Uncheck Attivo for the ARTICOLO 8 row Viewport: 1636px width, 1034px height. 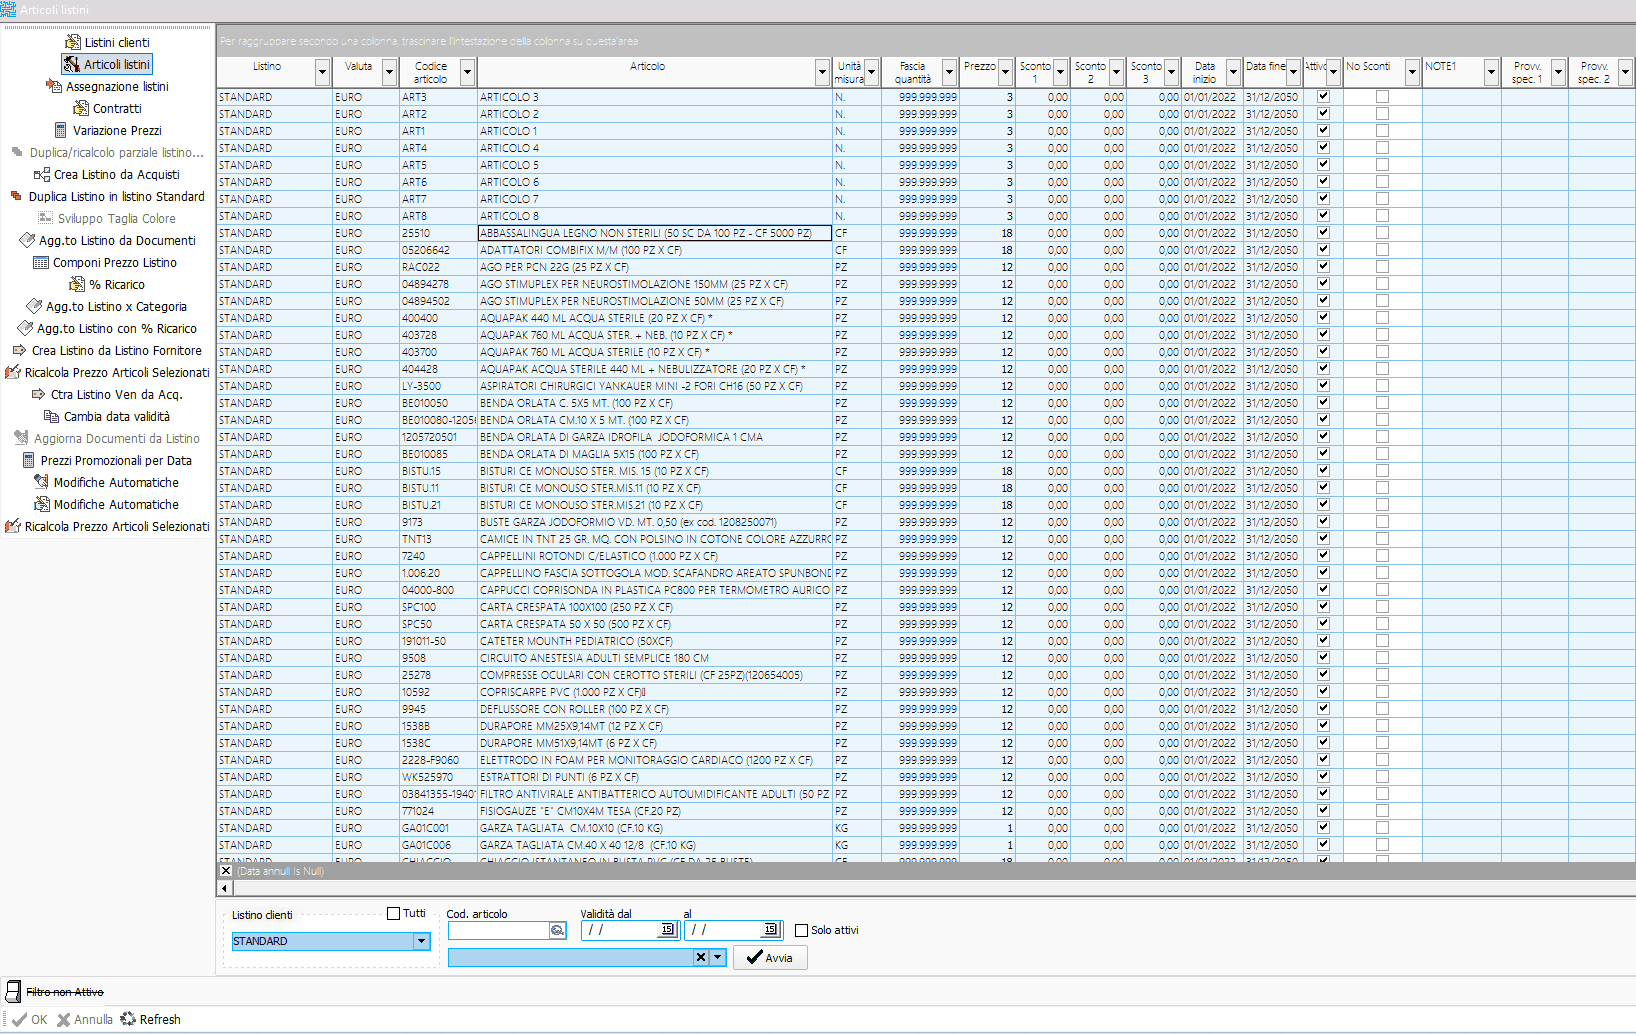[x=1323, y=216]
